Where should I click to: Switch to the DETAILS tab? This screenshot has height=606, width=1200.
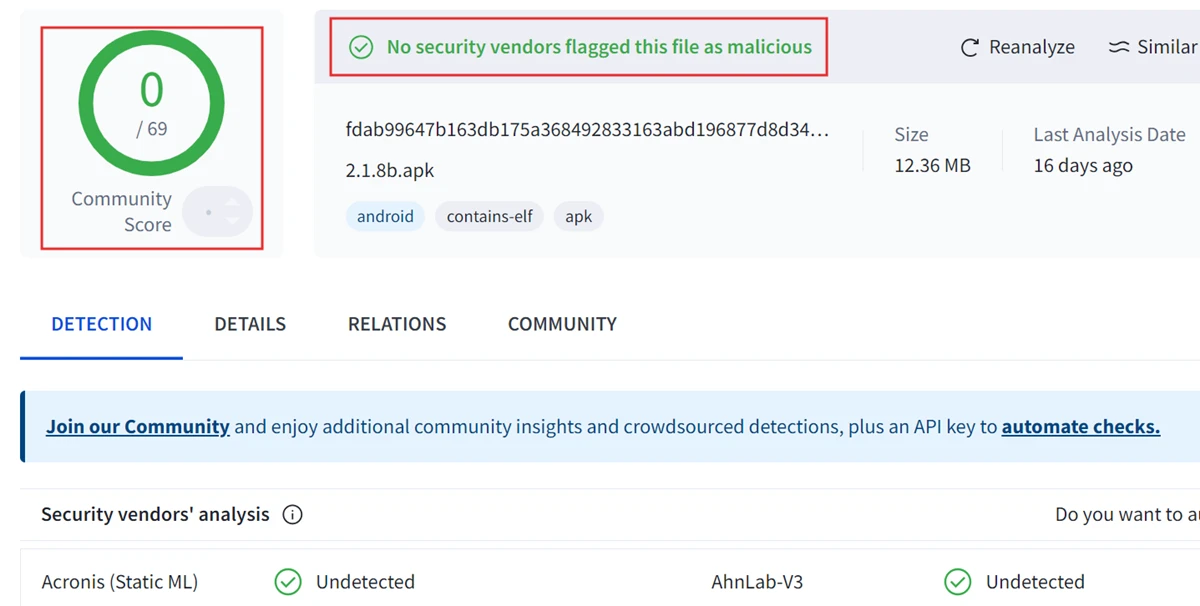(250, 324)
